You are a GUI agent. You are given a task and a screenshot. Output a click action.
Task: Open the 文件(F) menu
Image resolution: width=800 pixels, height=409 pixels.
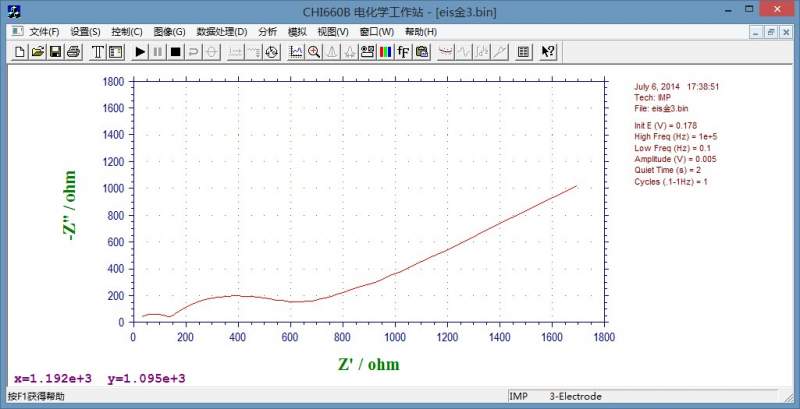tap(45, 32)
